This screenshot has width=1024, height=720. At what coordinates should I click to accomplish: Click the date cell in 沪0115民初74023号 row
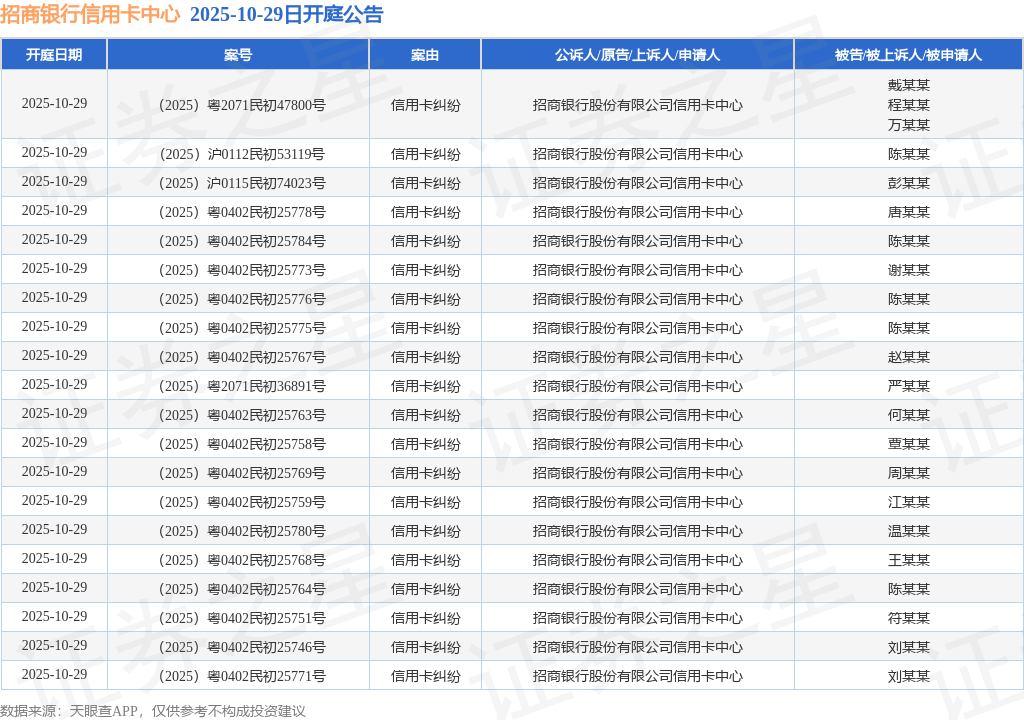tap(54, 181)
